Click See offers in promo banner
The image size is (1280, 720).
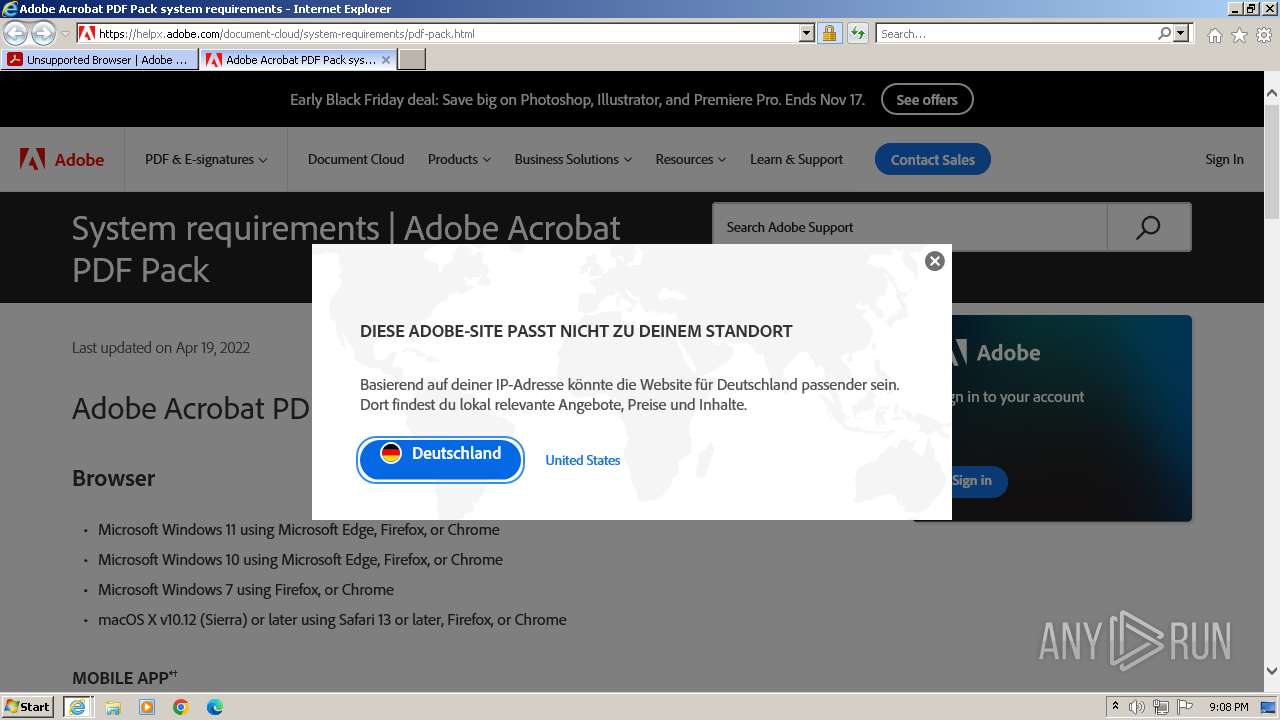927,99
